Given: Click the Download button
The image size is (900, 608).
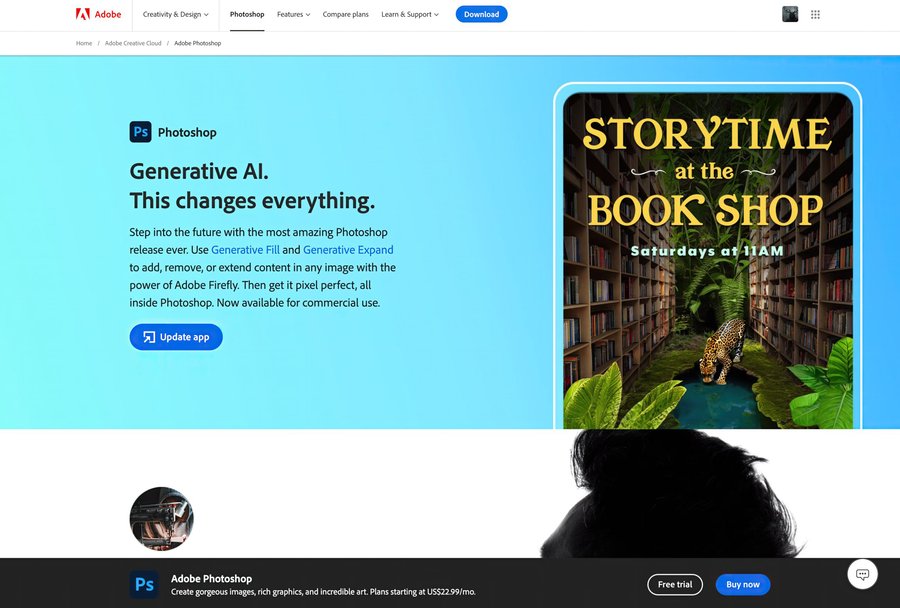Looking at the screenshot, I should 482,14.
